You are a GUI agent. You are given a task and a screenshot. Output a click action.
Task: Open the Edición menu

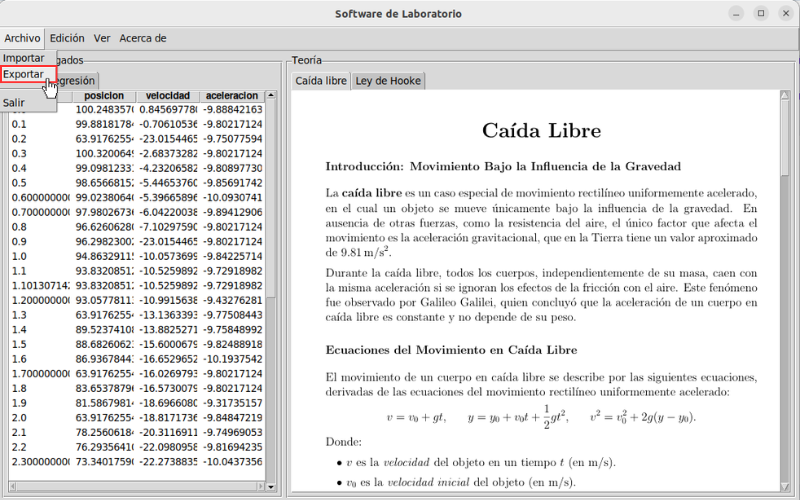[x=67, y=38]
